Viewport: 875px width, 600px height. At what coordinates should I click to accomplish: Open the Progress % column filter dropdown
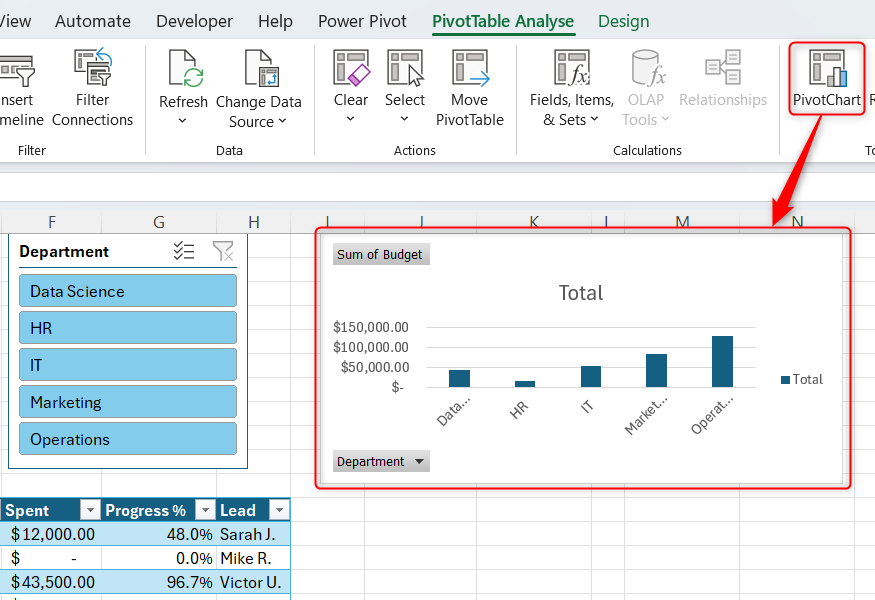click(x=205, y=510)
